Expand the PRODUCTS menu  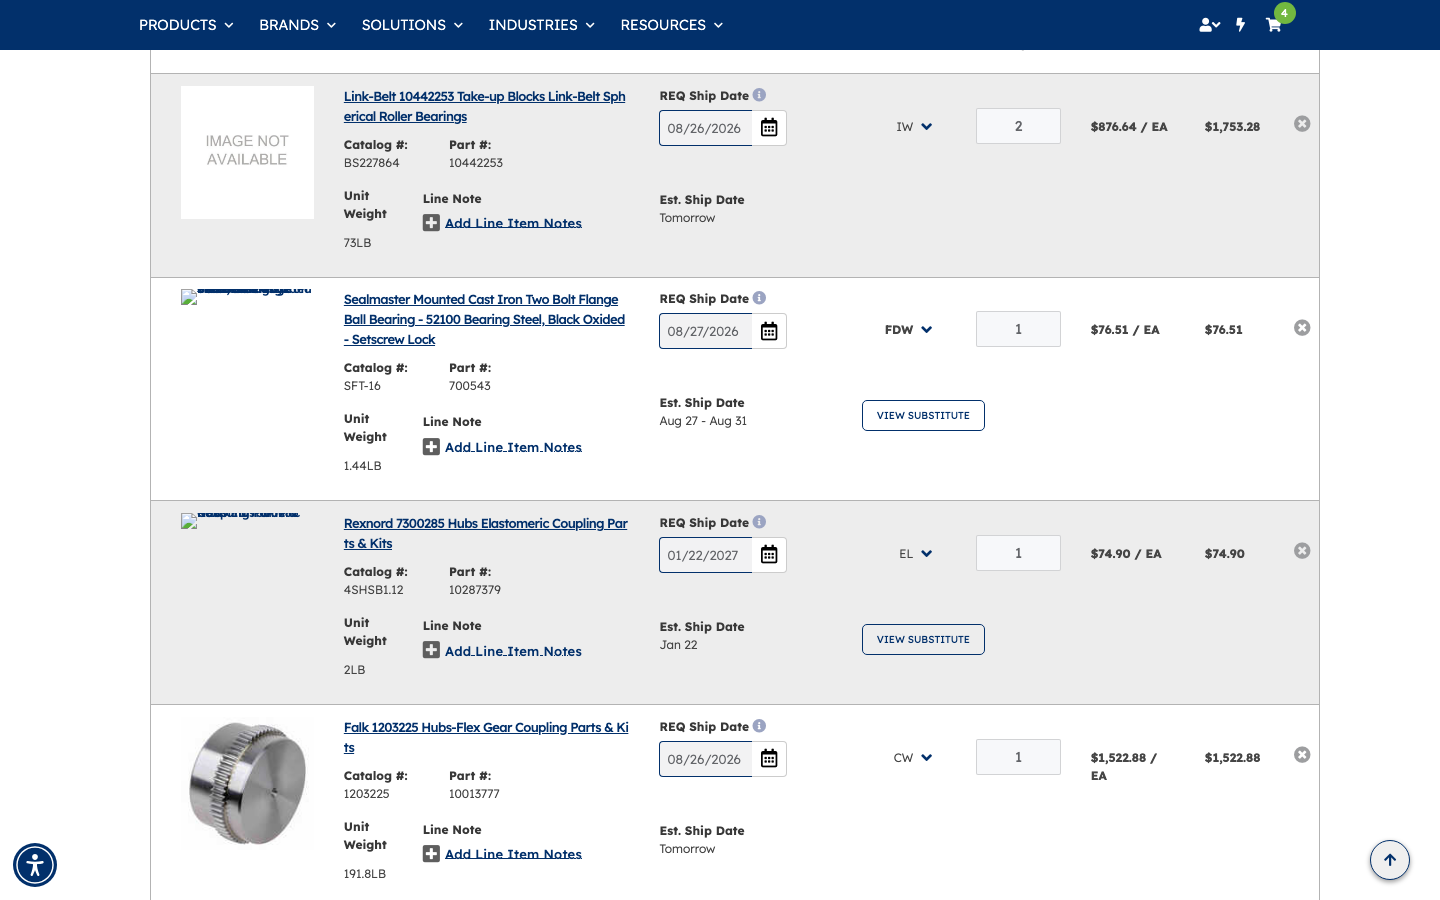[x=186, y=25]
